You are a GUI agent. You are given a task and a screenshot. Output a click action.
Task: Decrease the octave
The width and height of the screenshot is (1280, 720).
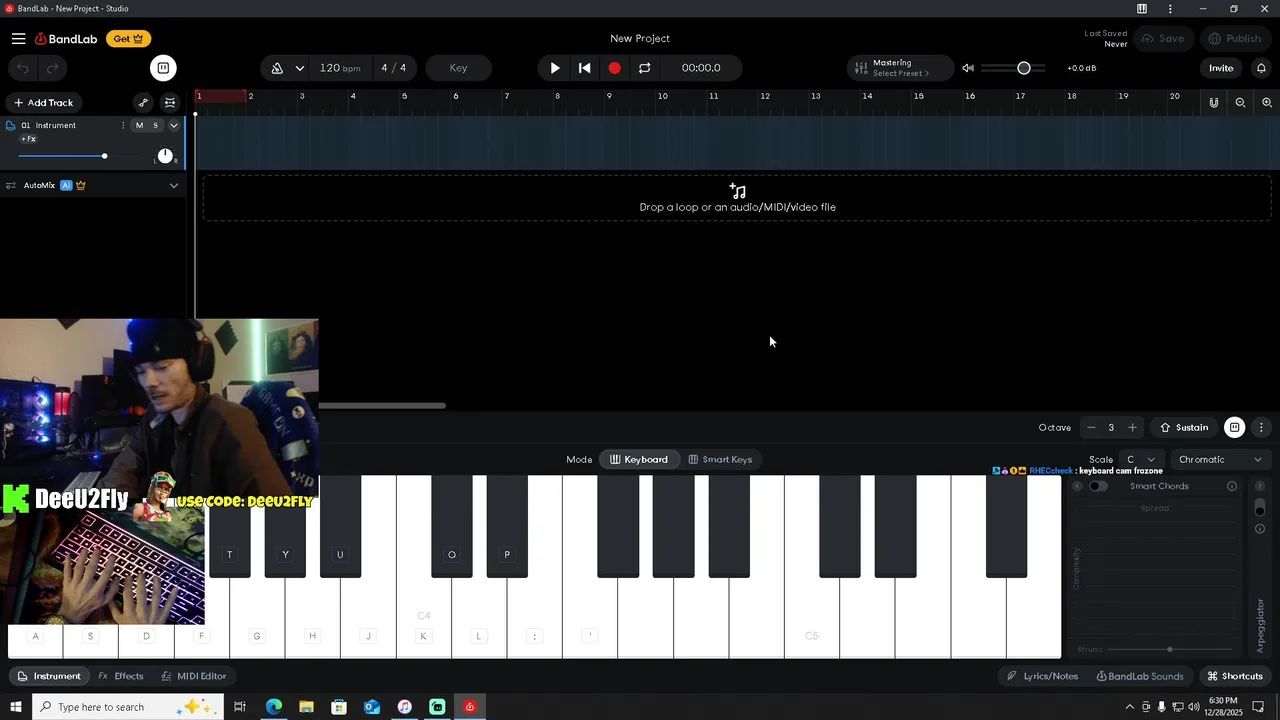(x=1091, y=428)
